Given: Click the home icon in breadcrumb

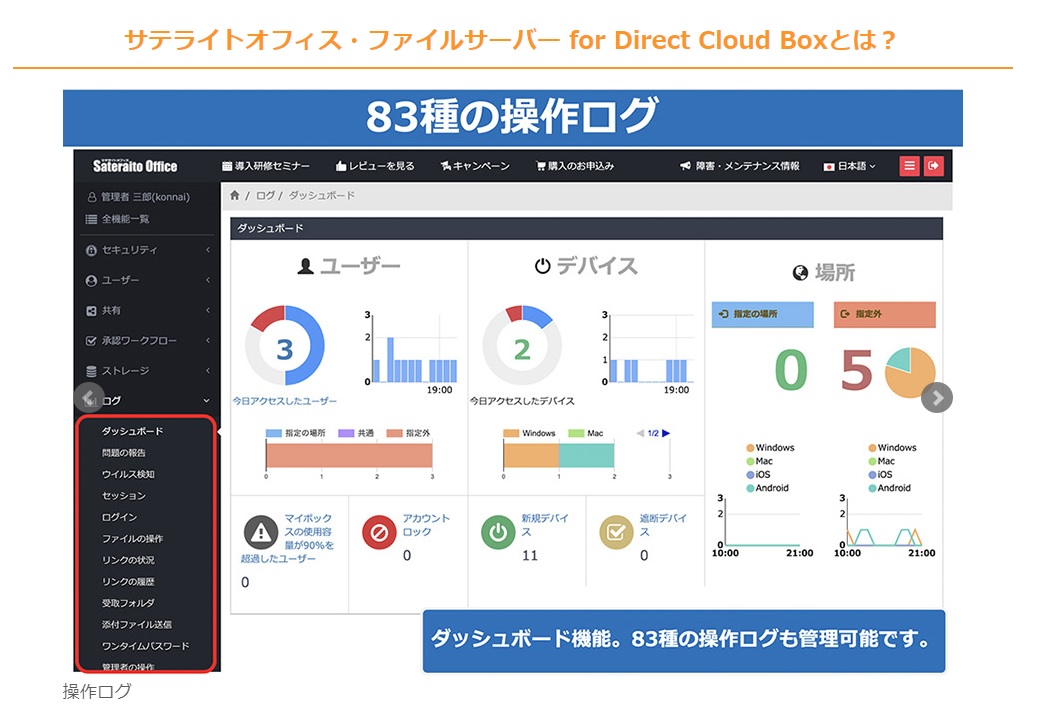Looking at the screenshot, I should point(235,196).
